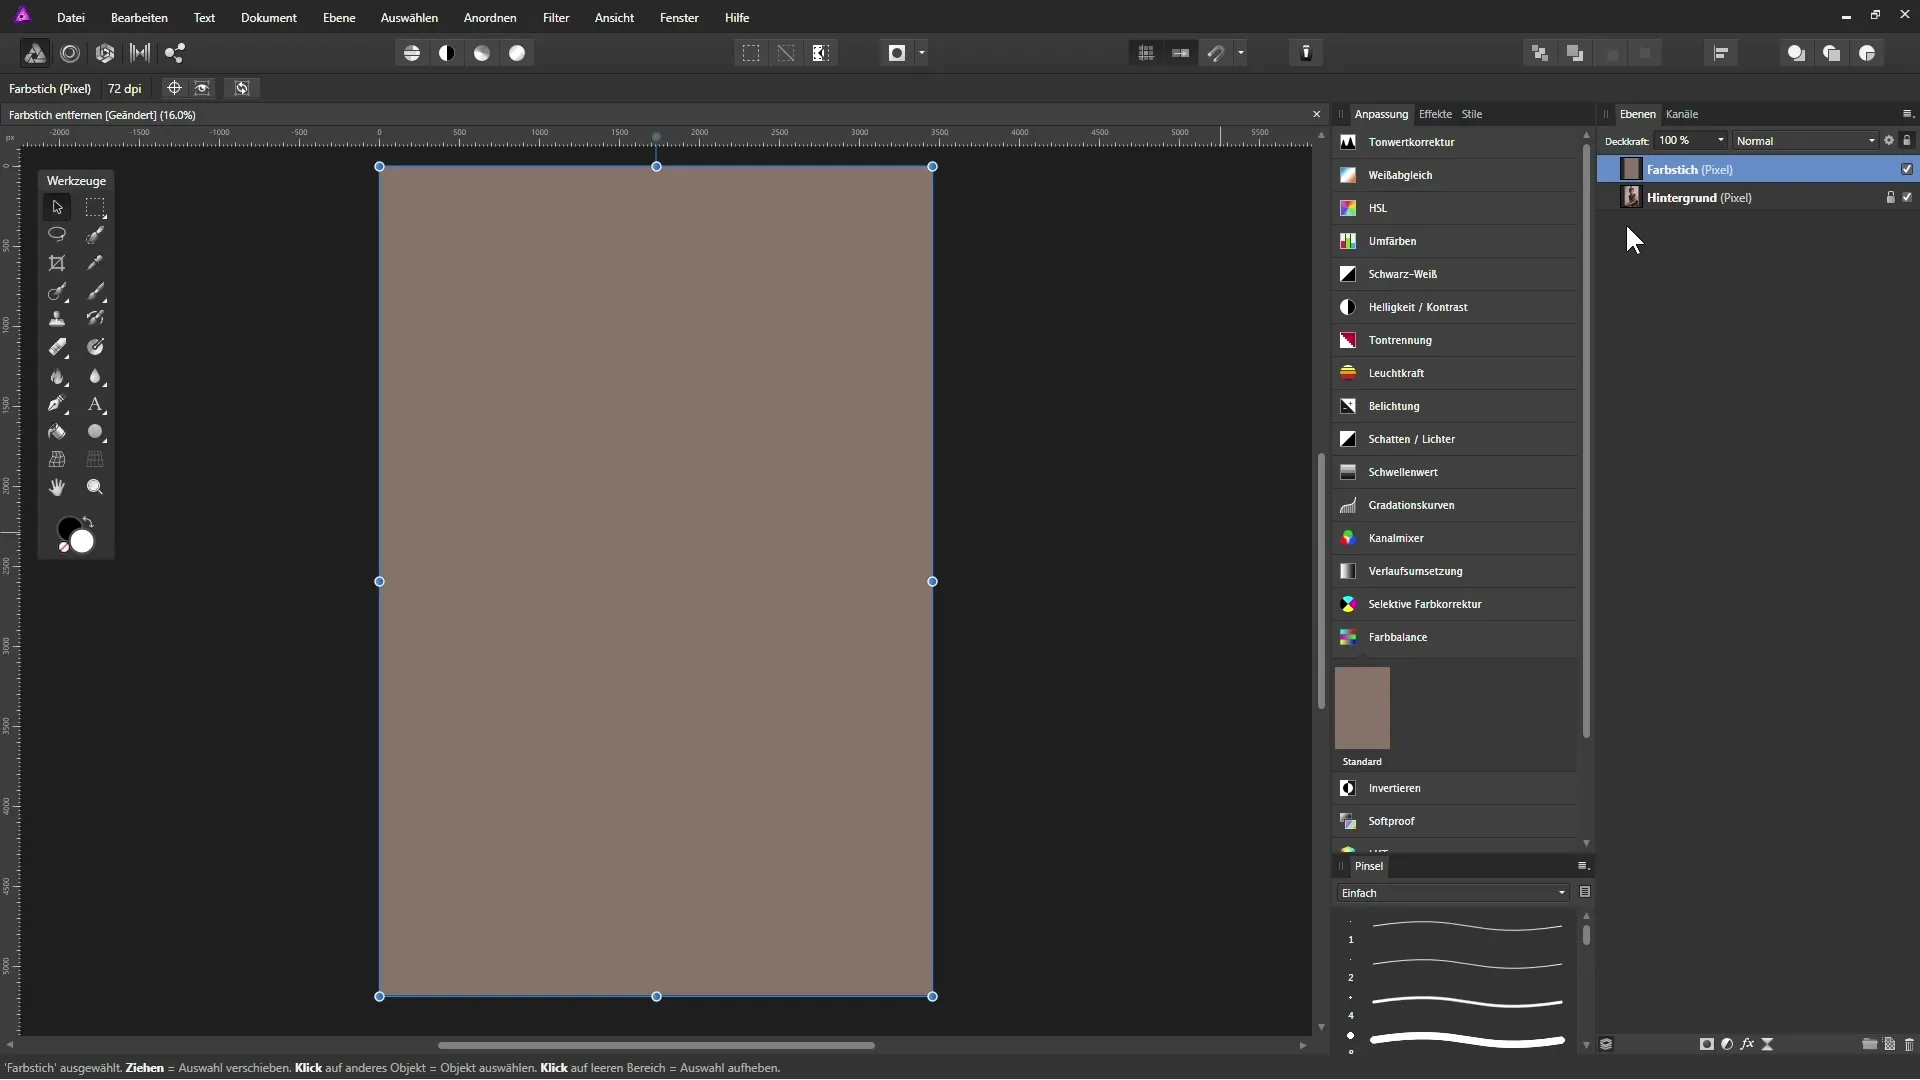
Task: Select the blur droplet tool
Action: coord(95,377)
